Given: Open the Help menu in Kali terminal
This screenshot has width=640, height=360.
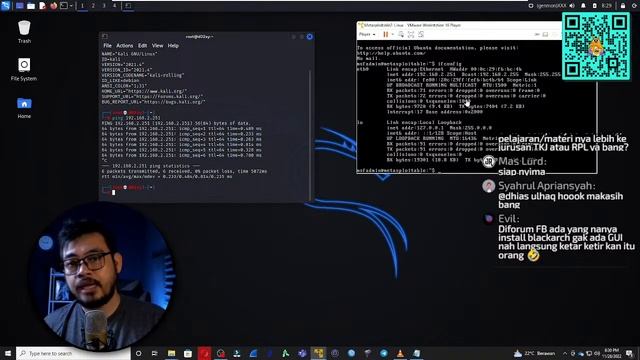Looking at the screenshot, I should [173, 46].
